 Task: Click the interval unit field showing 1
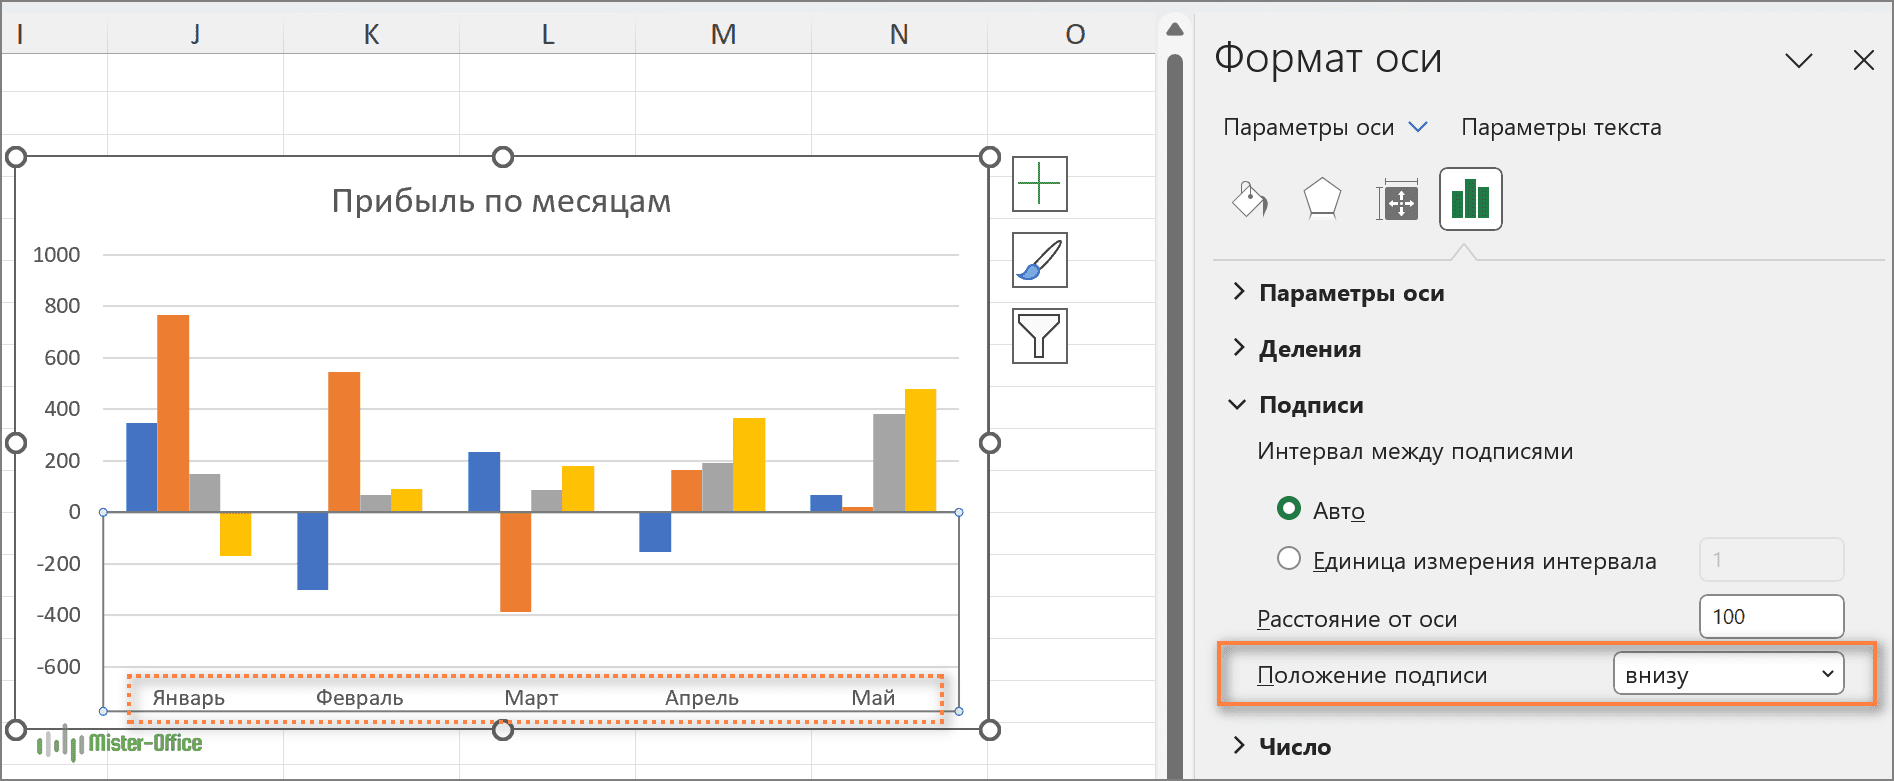(x=1771, y=560)
